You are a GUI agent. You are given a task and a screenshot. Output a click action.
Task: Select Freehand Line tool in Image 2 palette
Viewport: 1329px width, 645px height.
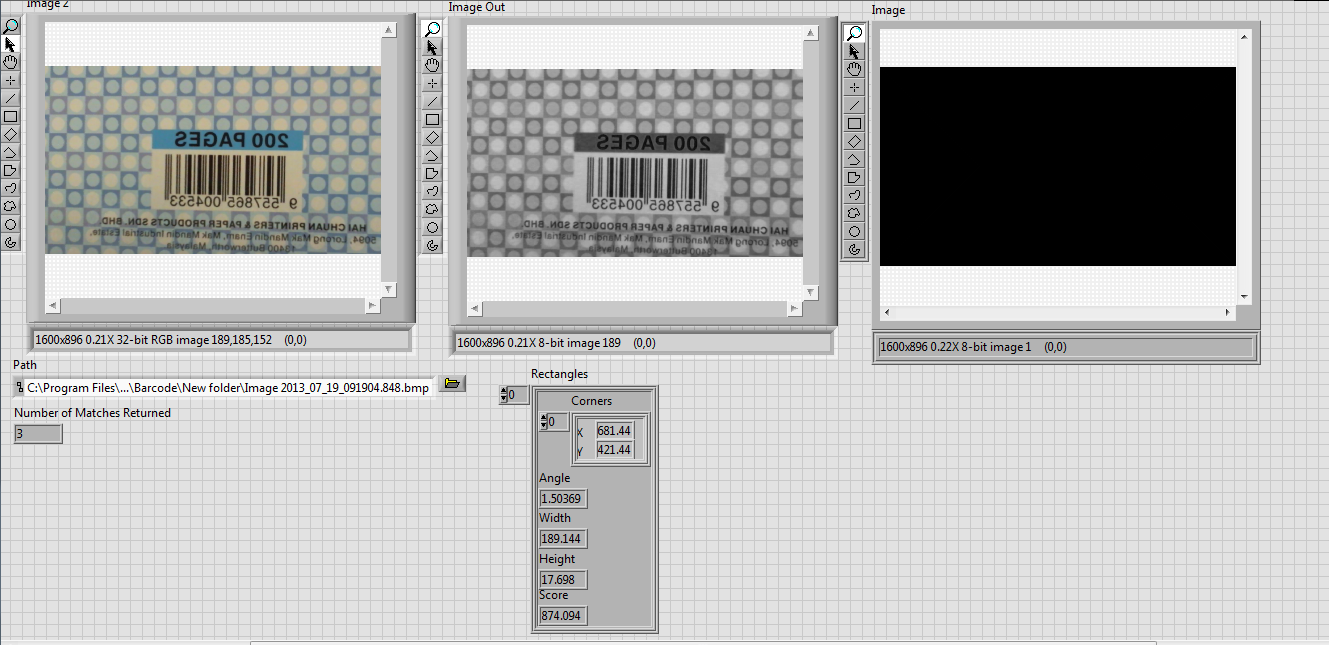click(11, 188)
